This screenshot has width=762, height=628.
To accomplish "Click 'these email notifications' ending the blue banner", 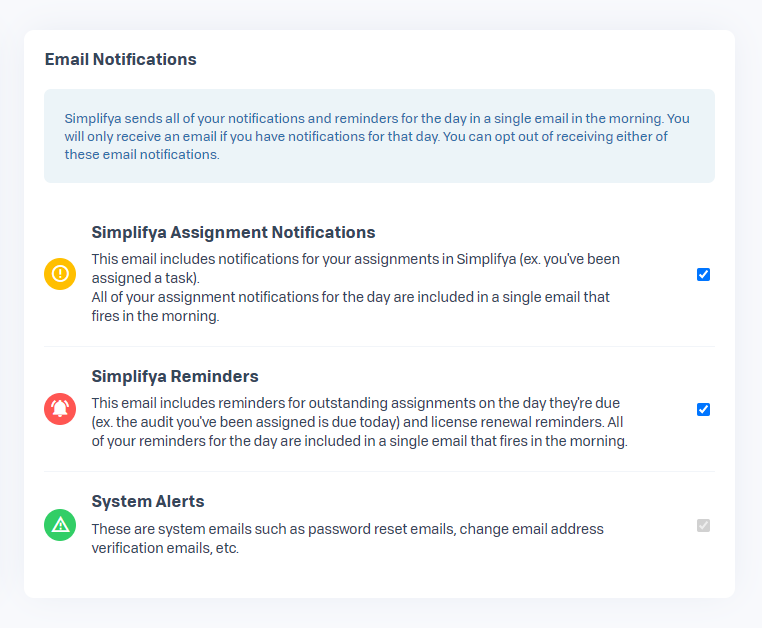I will point(141,154).
